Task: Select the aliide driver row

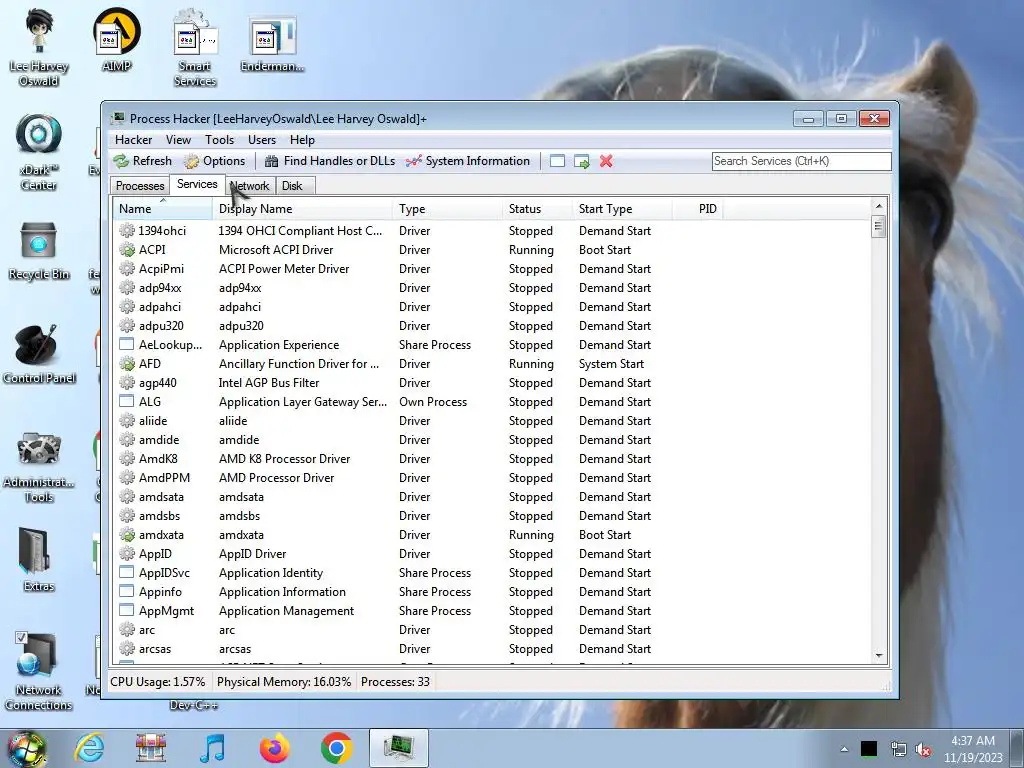Action: [493, 421]
